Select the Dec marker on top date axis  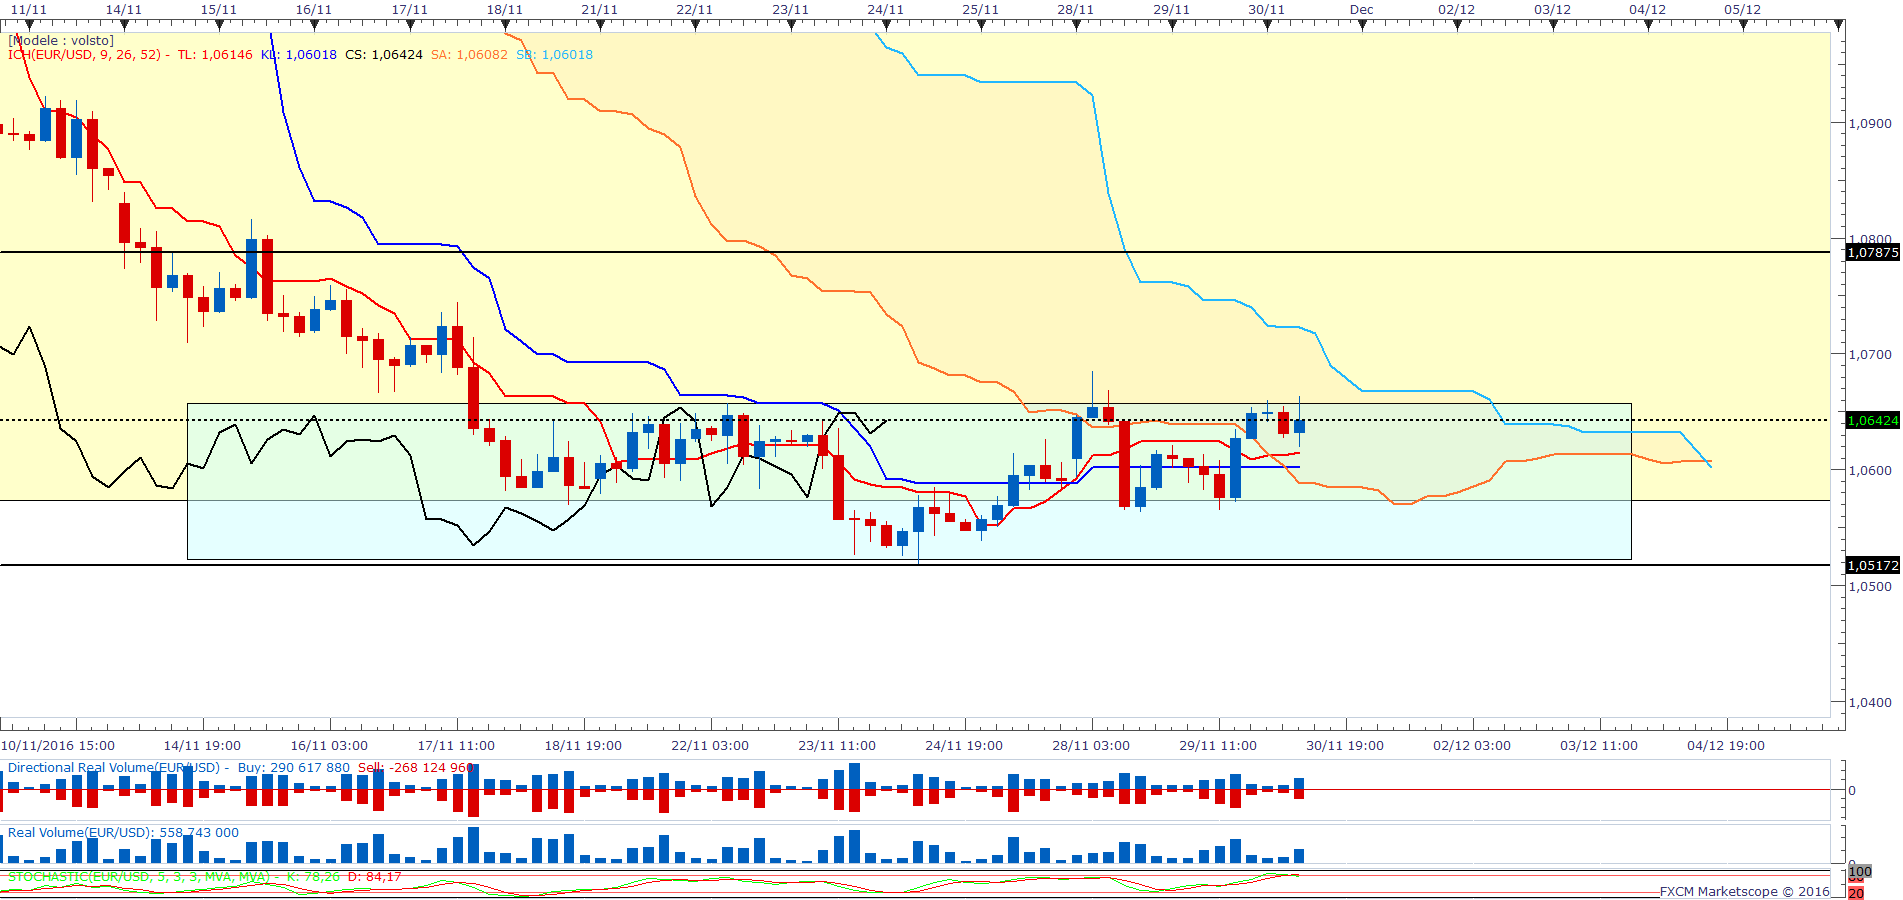point(1361,10)
